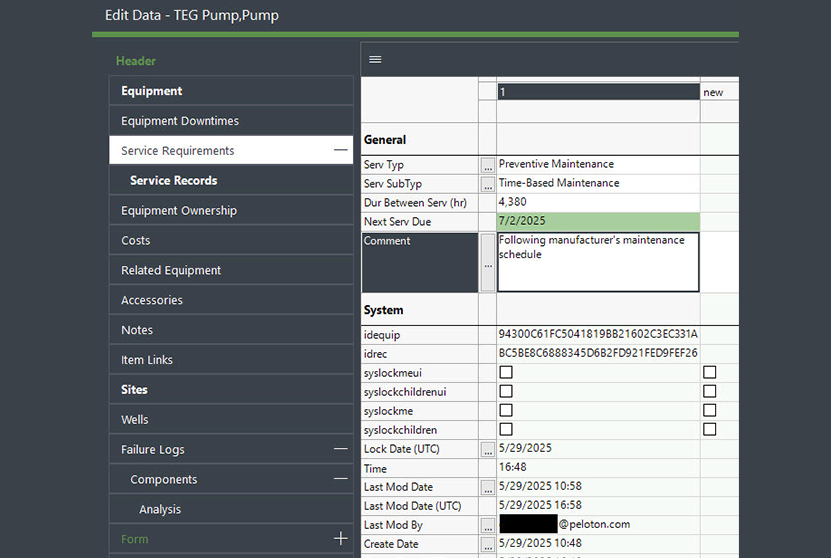Expand the Form section with plus icon
The width and height of the screenshot is (831, 558).
click(x=340, y=539)
